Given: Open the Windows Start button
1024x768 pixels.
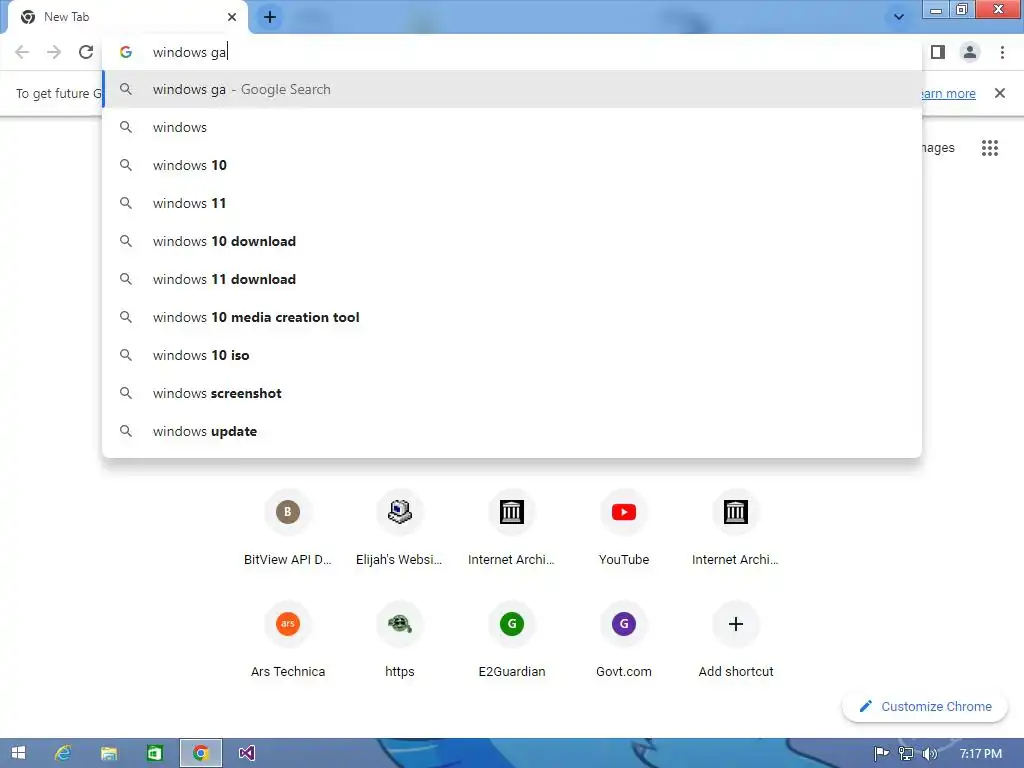Looking at the screenshot, I should [x=18, y=753].
